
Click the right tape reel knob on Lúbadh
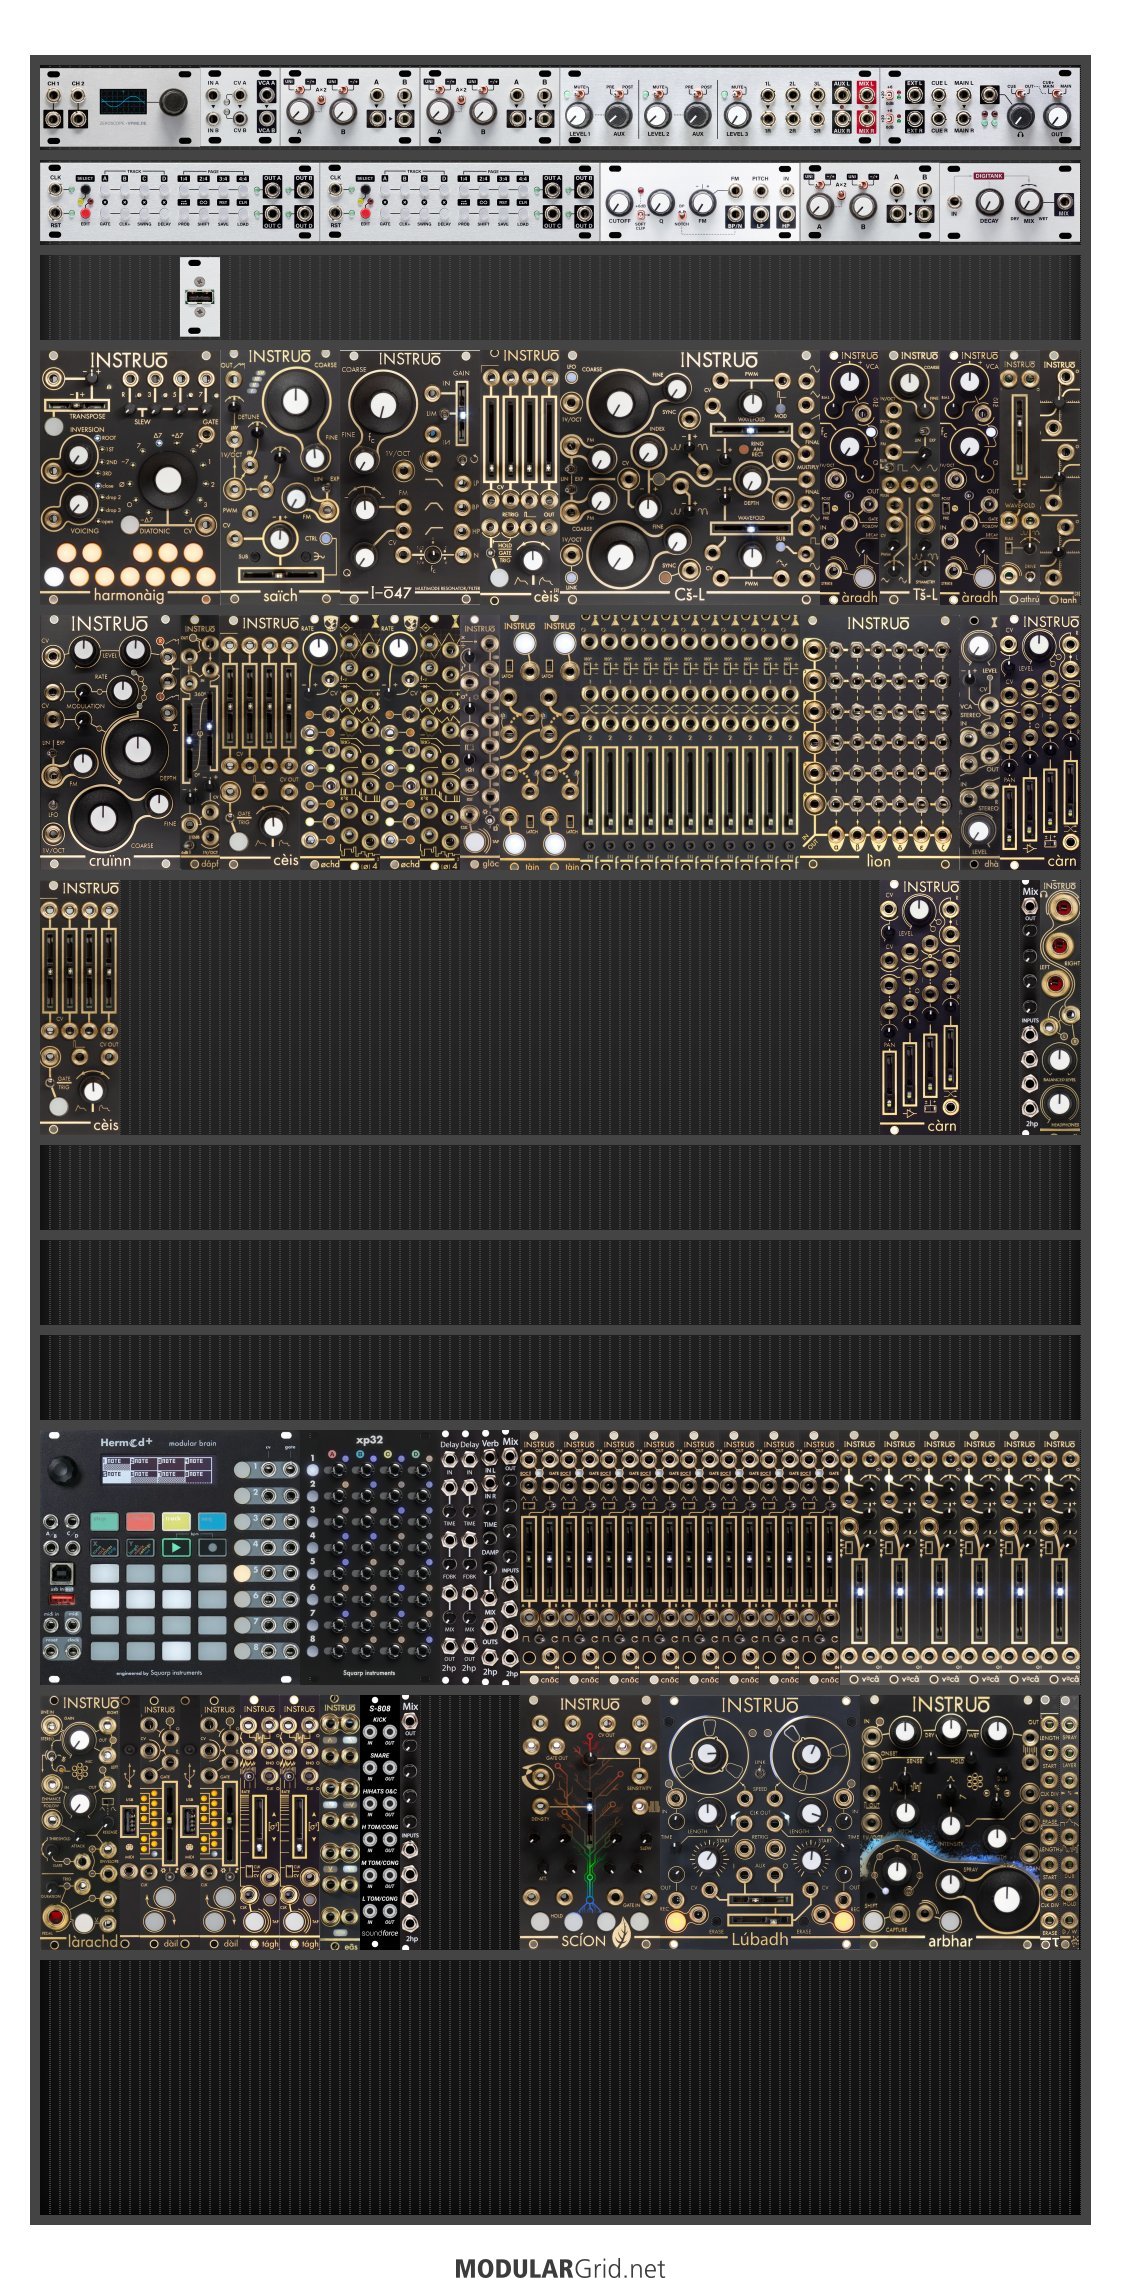[x=812, y=1752]
